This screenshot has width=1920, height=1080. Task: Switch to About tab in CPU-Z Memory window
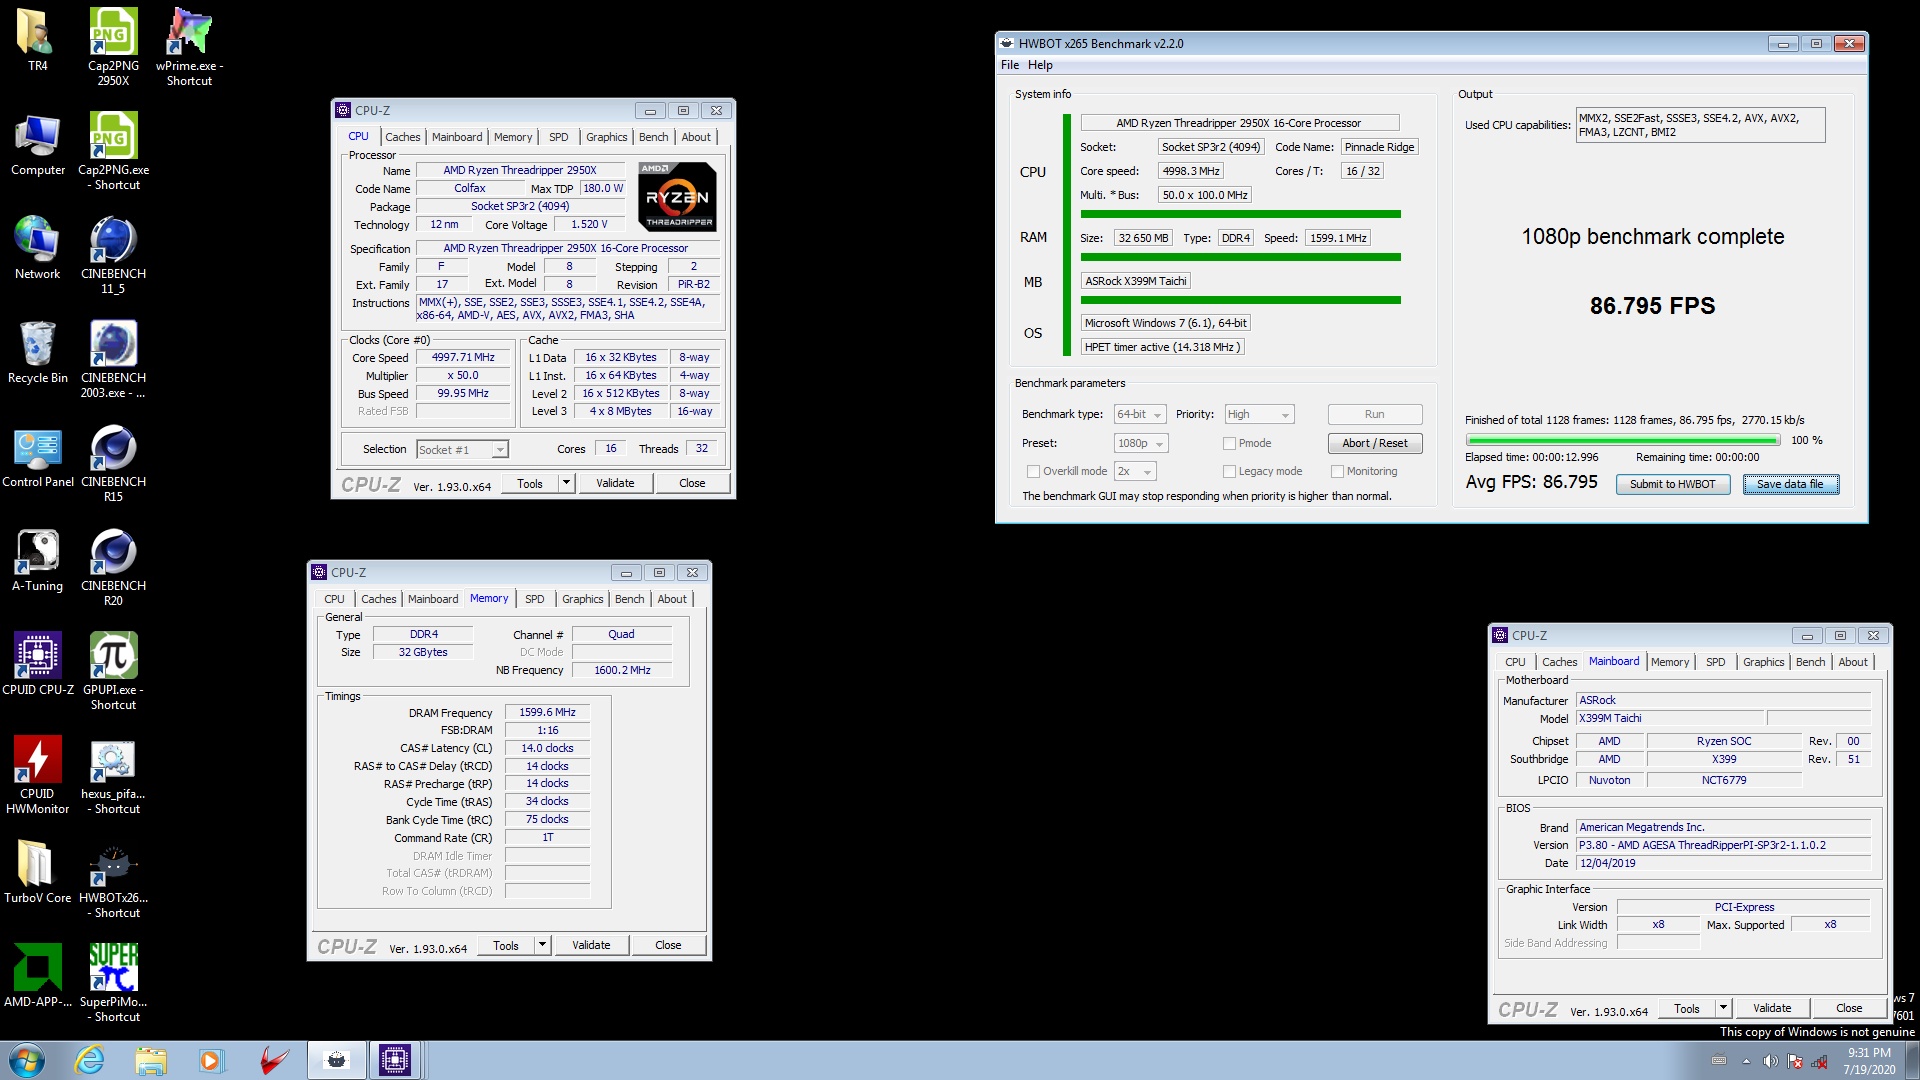point(672,599)
